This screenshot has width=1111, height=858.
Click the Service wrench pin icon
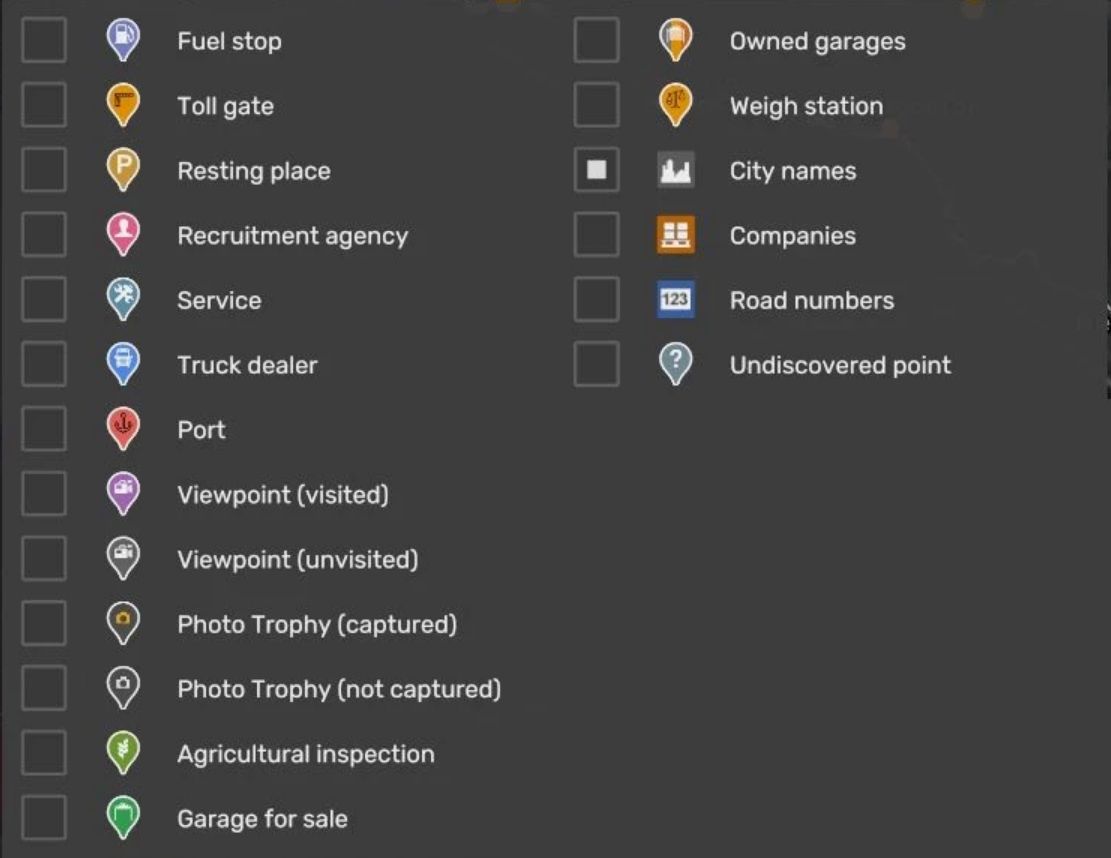click(123, 299)
